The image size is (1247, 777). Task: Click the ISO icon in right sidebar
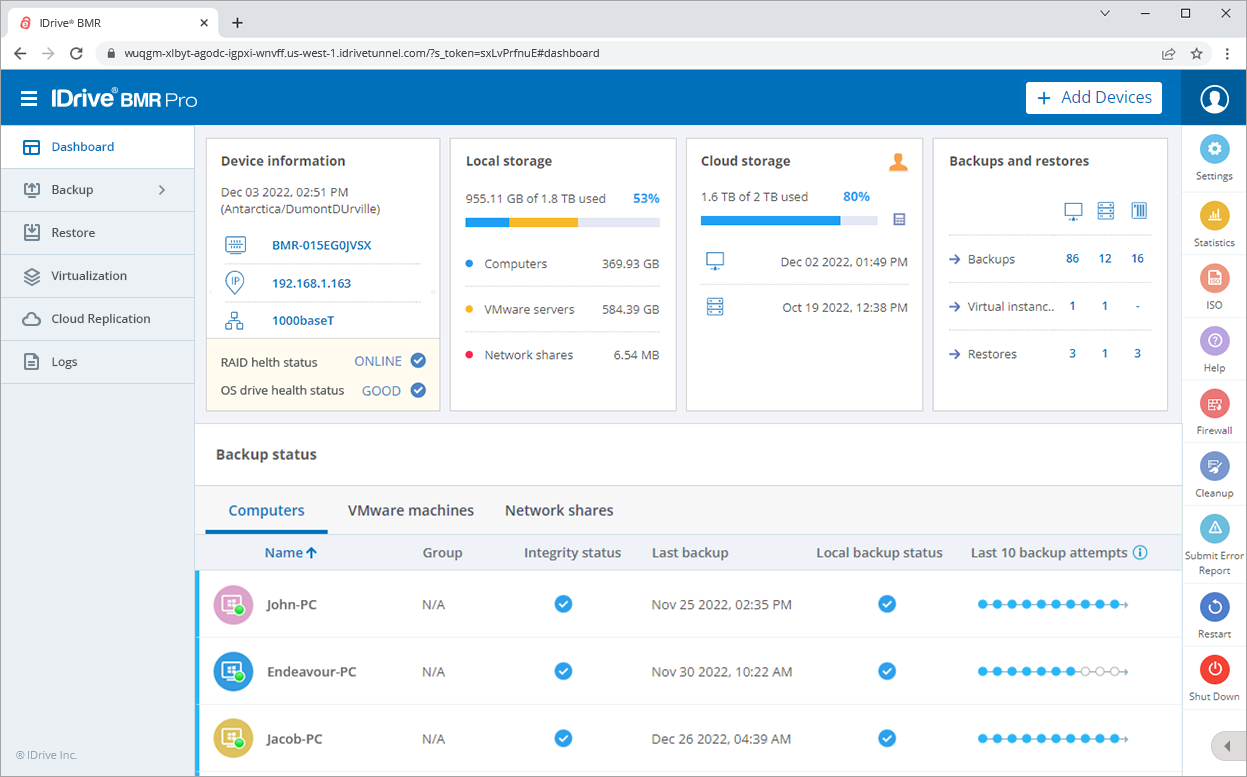tap(1214, 278)
